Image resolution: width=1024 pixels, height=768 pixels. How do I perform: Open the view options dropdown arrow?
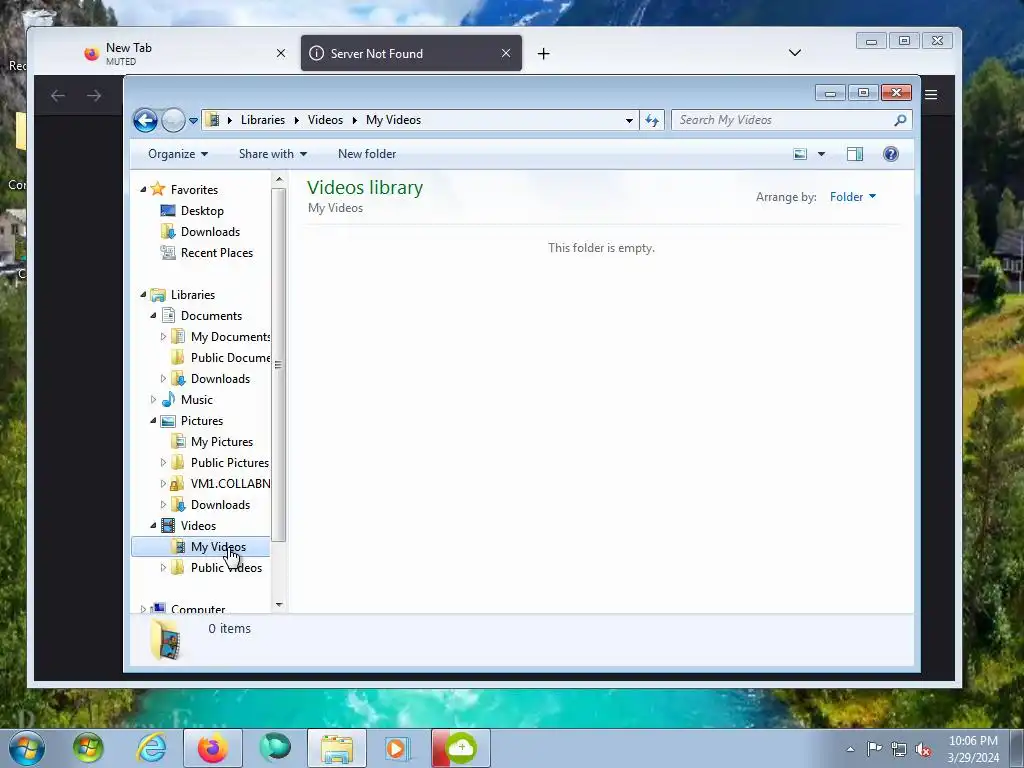point(822,154)
